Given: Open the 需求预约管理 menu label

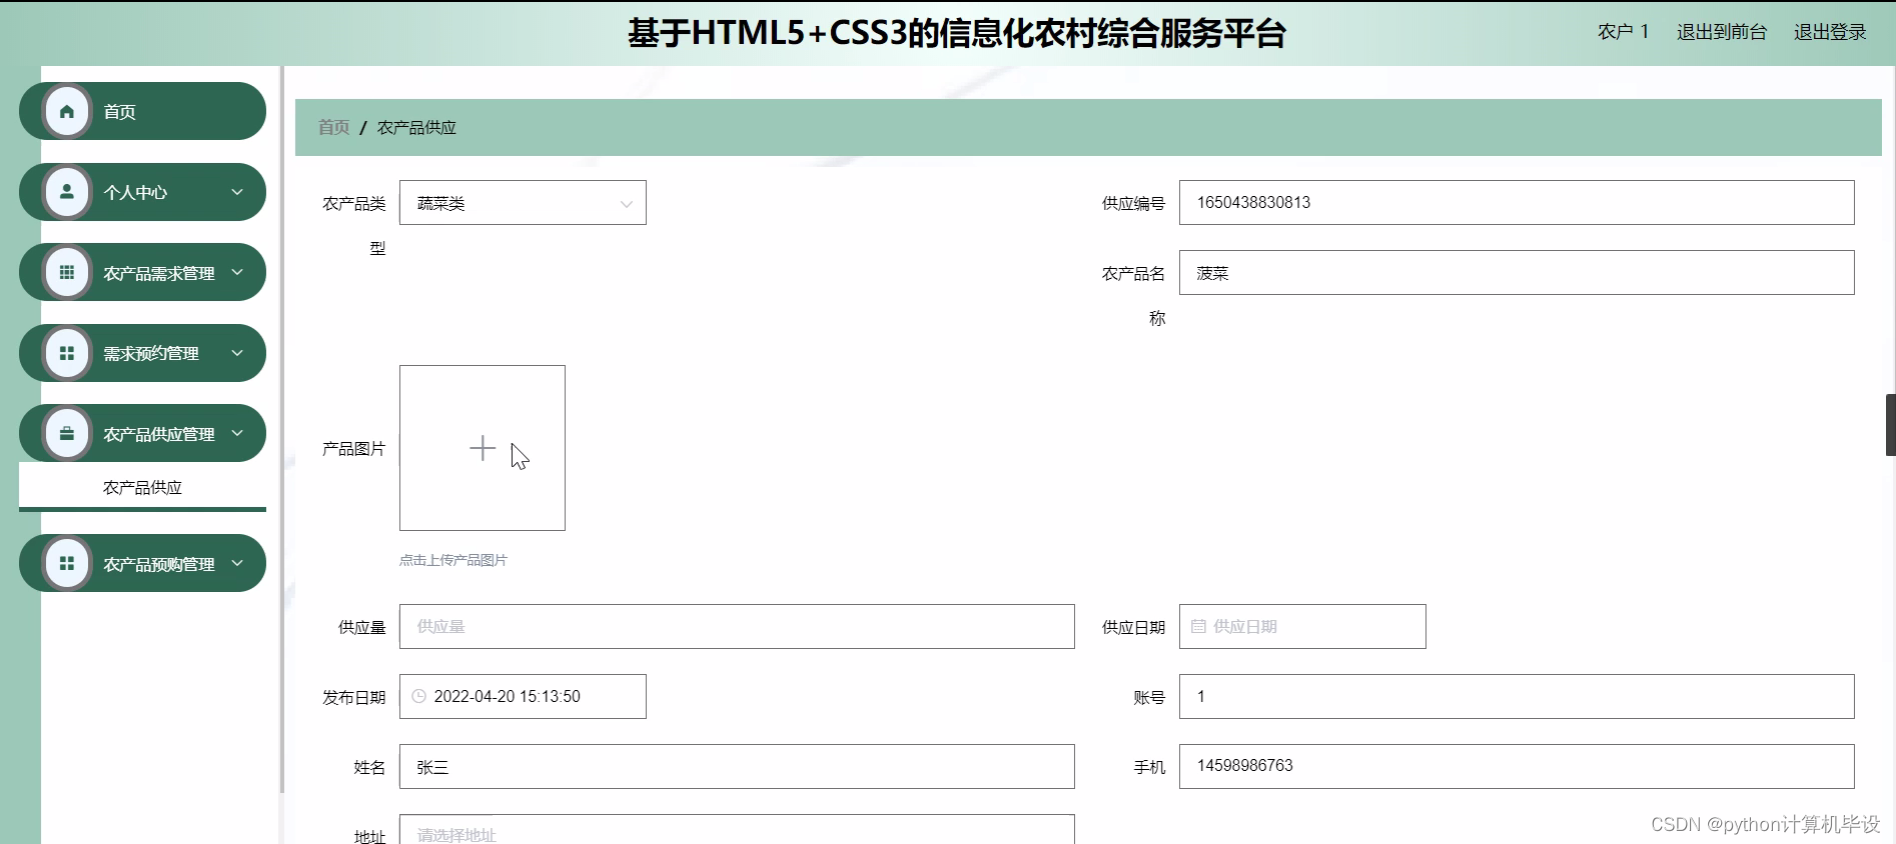Looking at the screenshot, I should point(151,353).
